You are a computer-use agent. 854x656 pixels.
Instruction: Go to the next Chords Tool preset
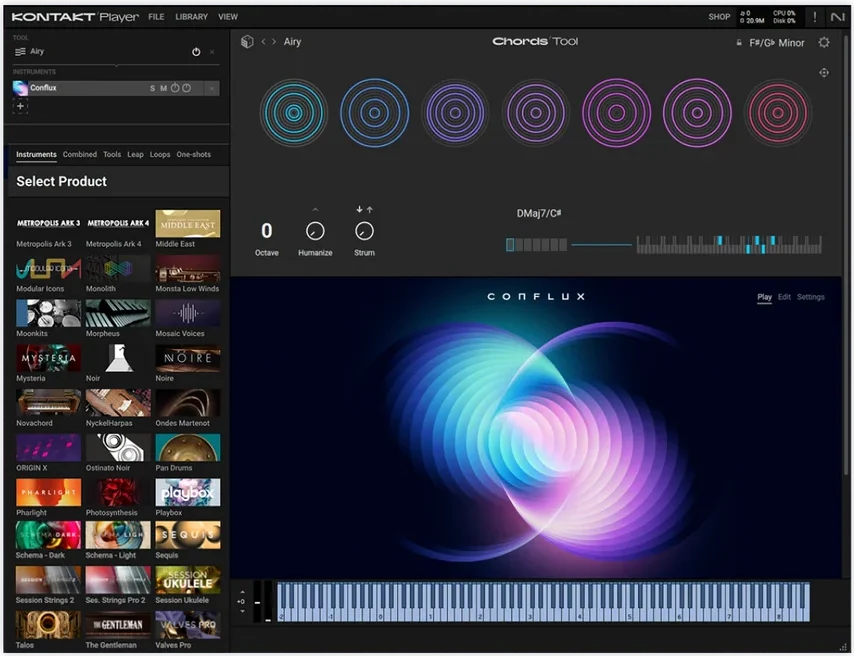[x=274, y=41]
